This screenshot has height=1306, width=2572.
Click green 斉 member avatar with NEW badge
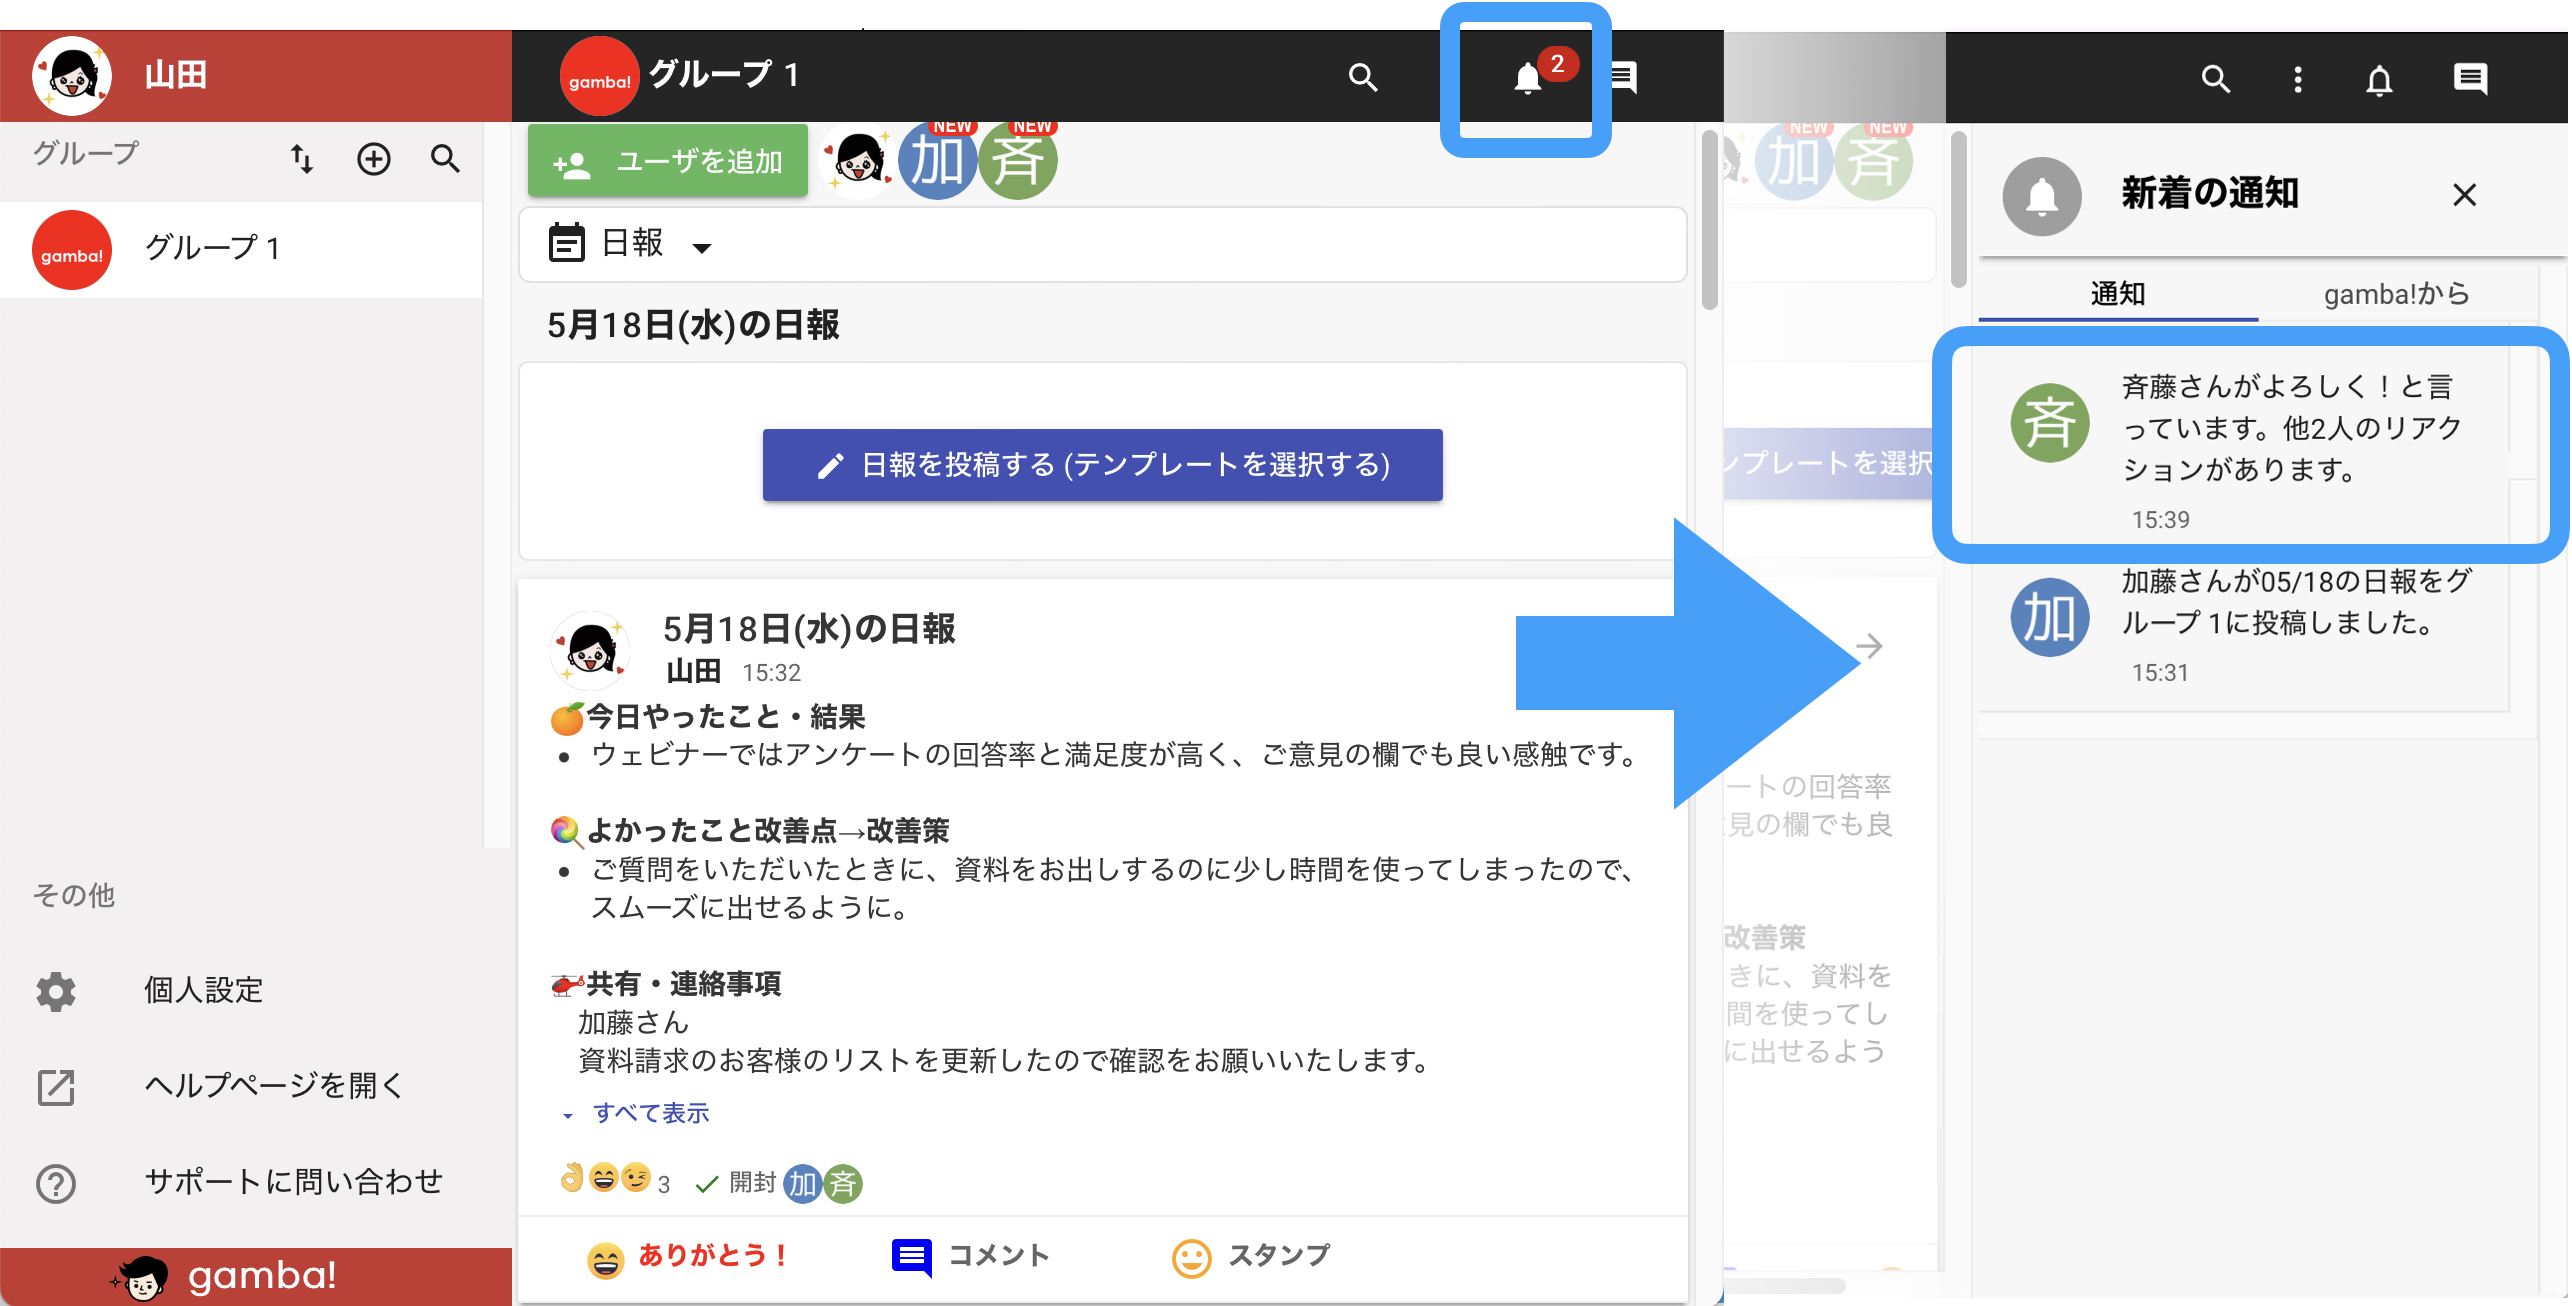pos(1017,160)
